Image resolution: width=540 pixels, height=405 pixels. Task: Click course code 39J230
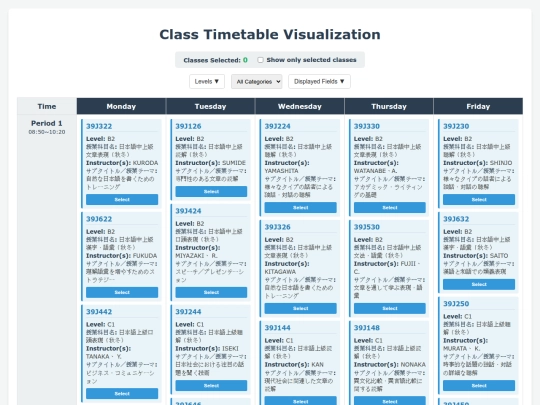pos(456,126)
